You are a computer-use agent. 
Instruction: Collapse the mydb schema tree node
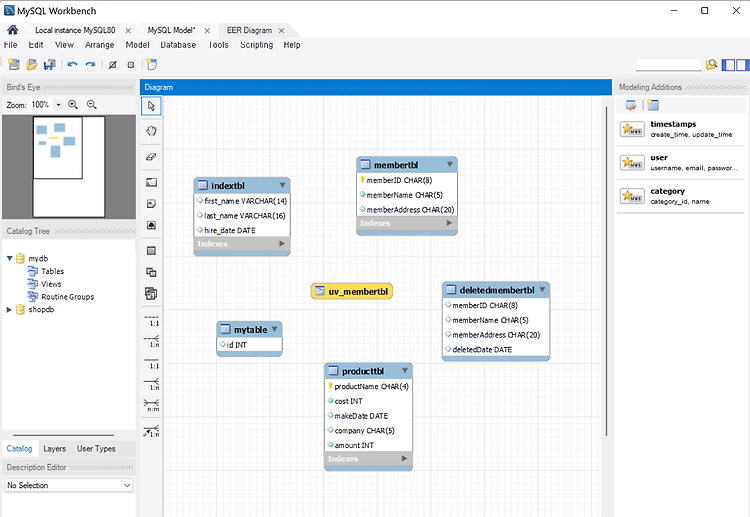tap(9, 258)
